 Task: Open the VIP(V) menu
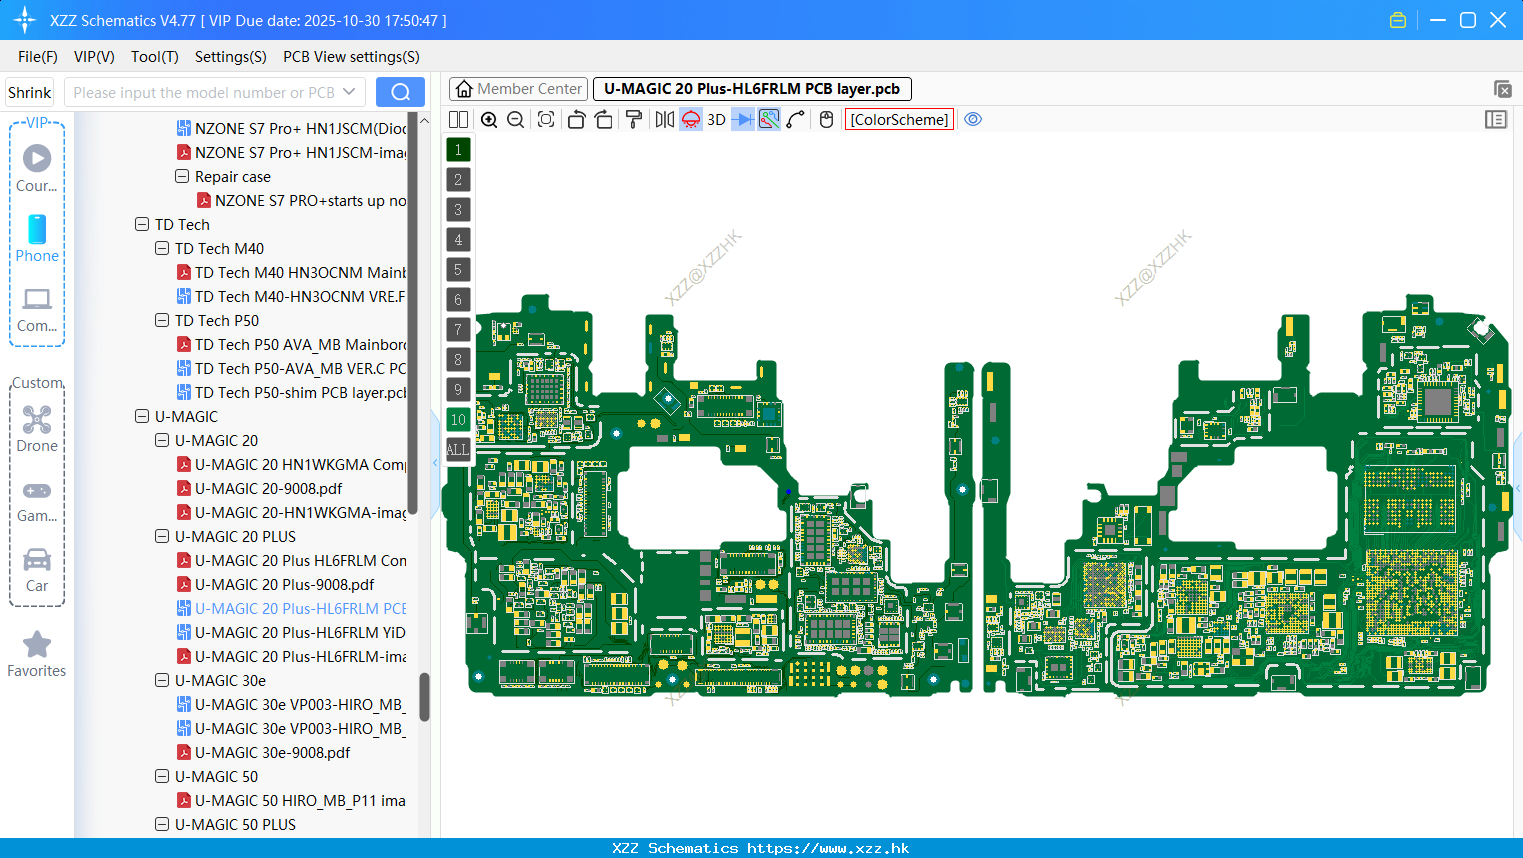94,57
